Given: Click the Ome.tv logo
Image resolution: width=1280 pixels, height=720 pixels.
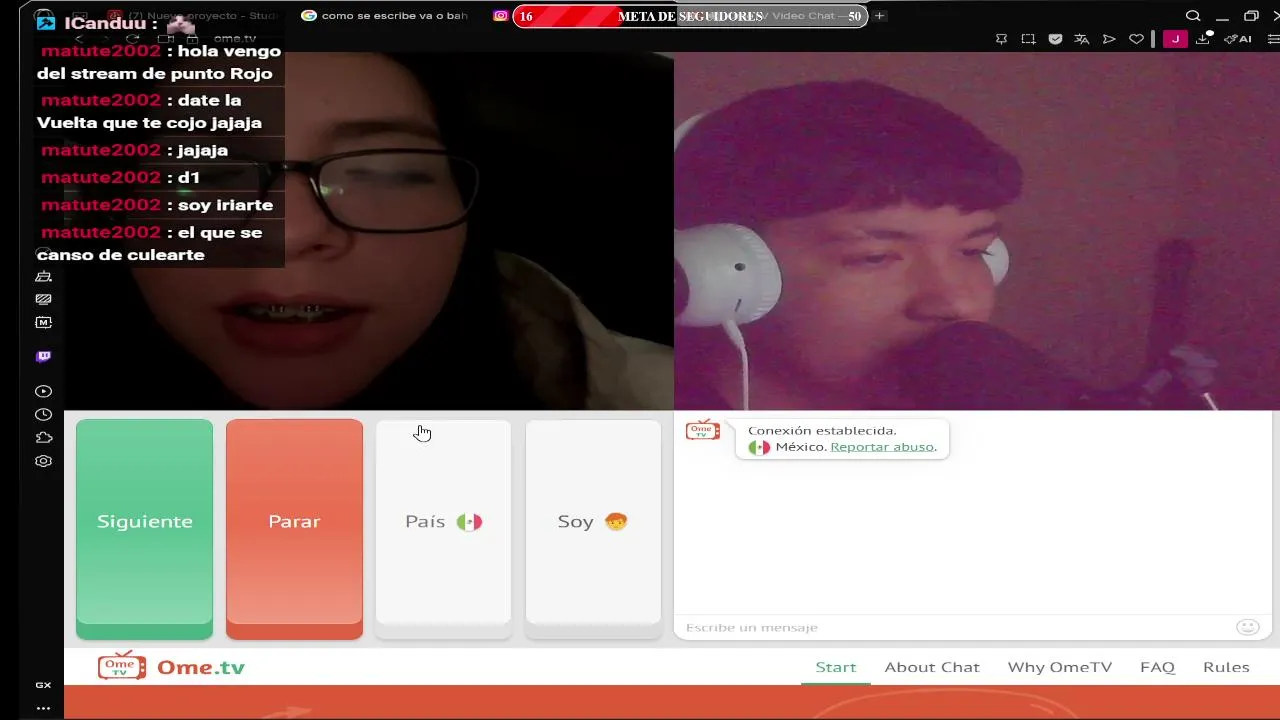Looking at the screenshot, I should click(171, 667).
